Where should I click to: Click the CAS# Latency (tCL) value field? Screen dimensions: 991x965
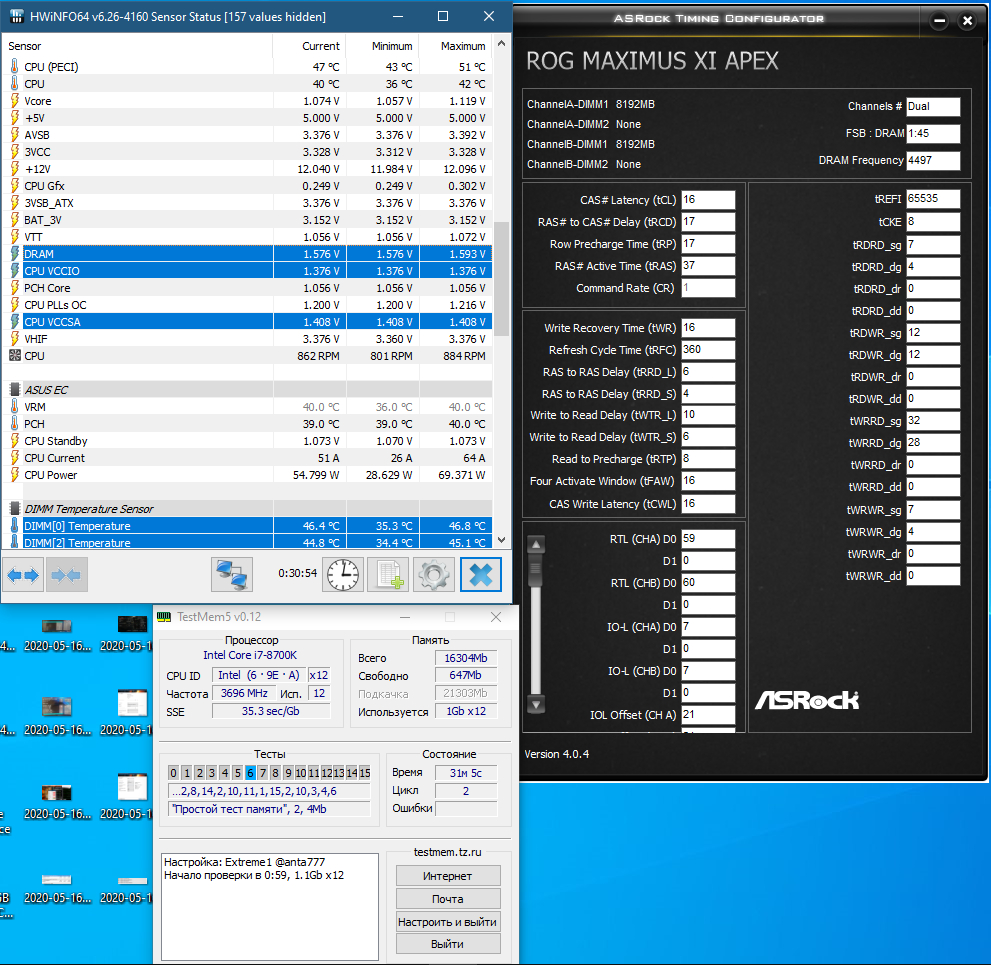708,200
